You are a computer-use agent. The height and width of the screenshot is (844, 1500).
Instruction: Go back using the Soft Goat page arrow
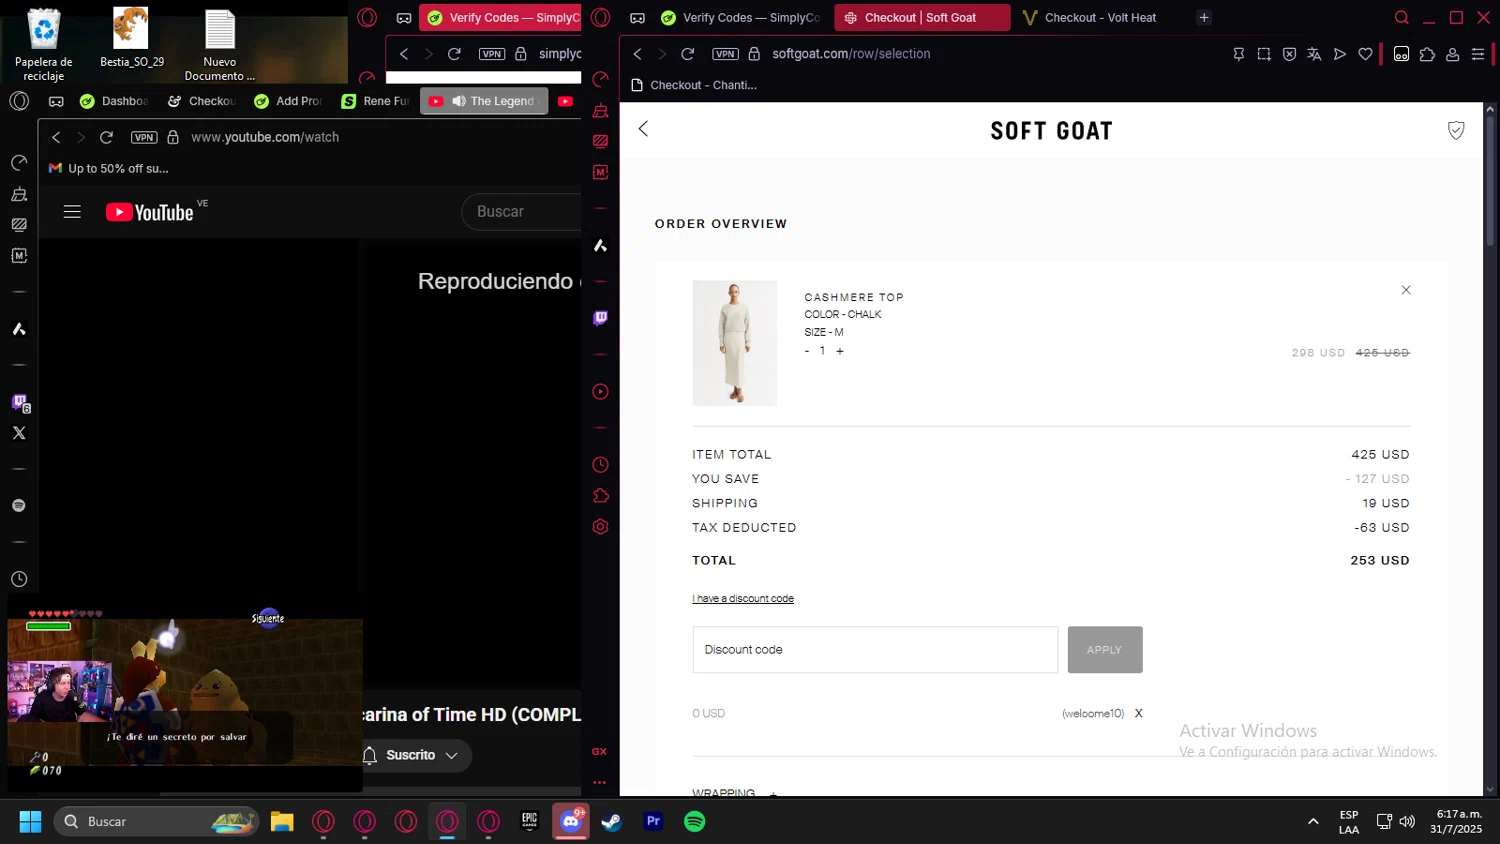643,129
